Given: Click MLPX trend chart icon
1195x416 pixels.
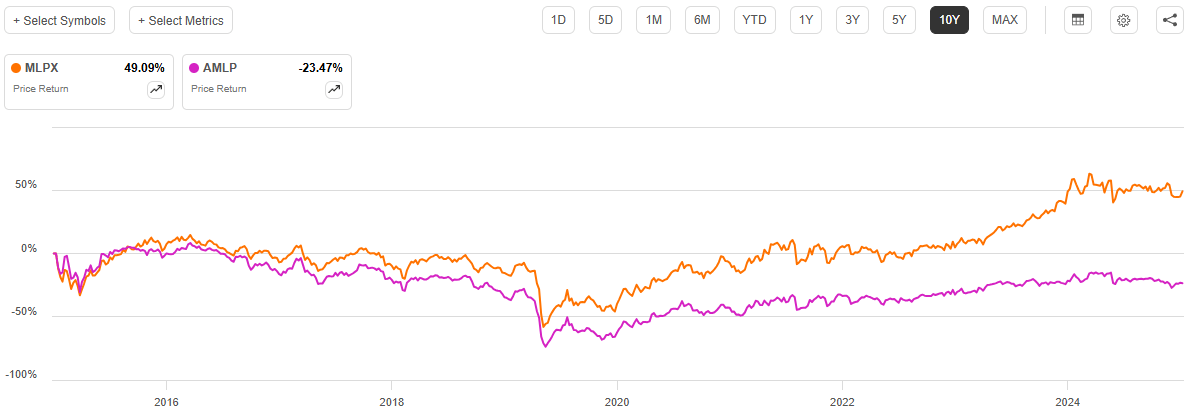Looking at the screenshot, I should click(x=156, y=90).
